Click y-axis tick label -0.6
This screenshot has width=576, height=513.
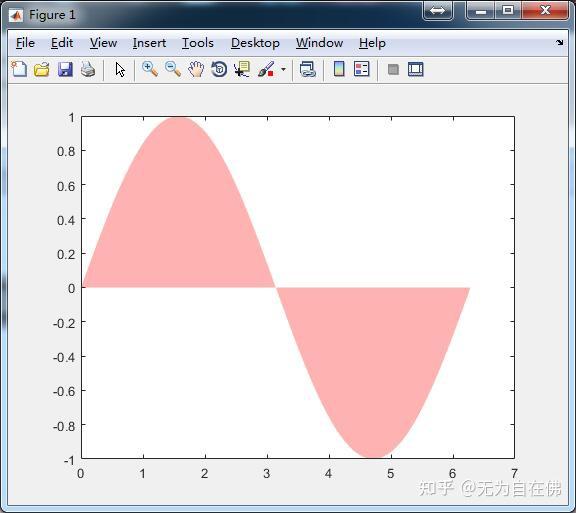[64, 391]
